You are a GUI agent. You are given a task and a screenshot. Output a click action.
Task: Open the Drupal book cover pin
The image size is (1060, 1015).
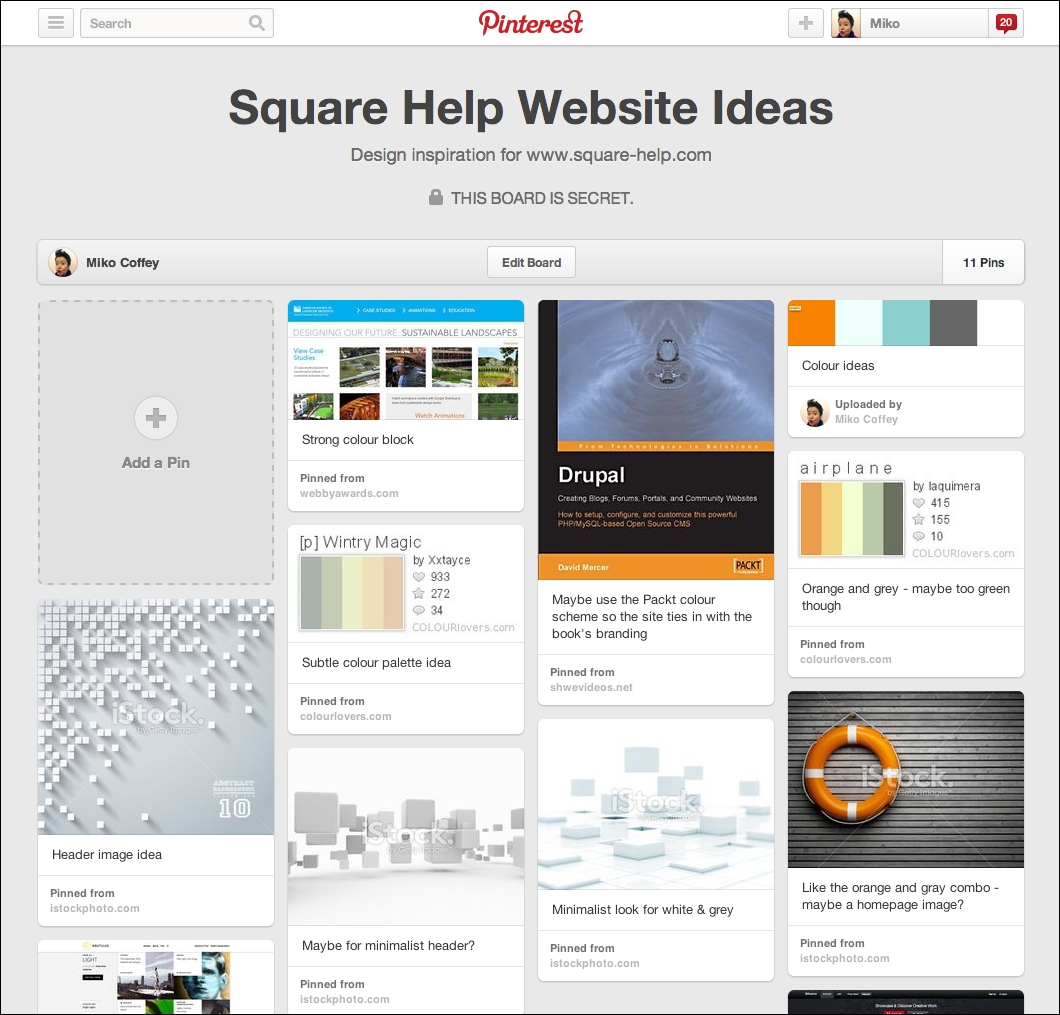click(656, 440)
